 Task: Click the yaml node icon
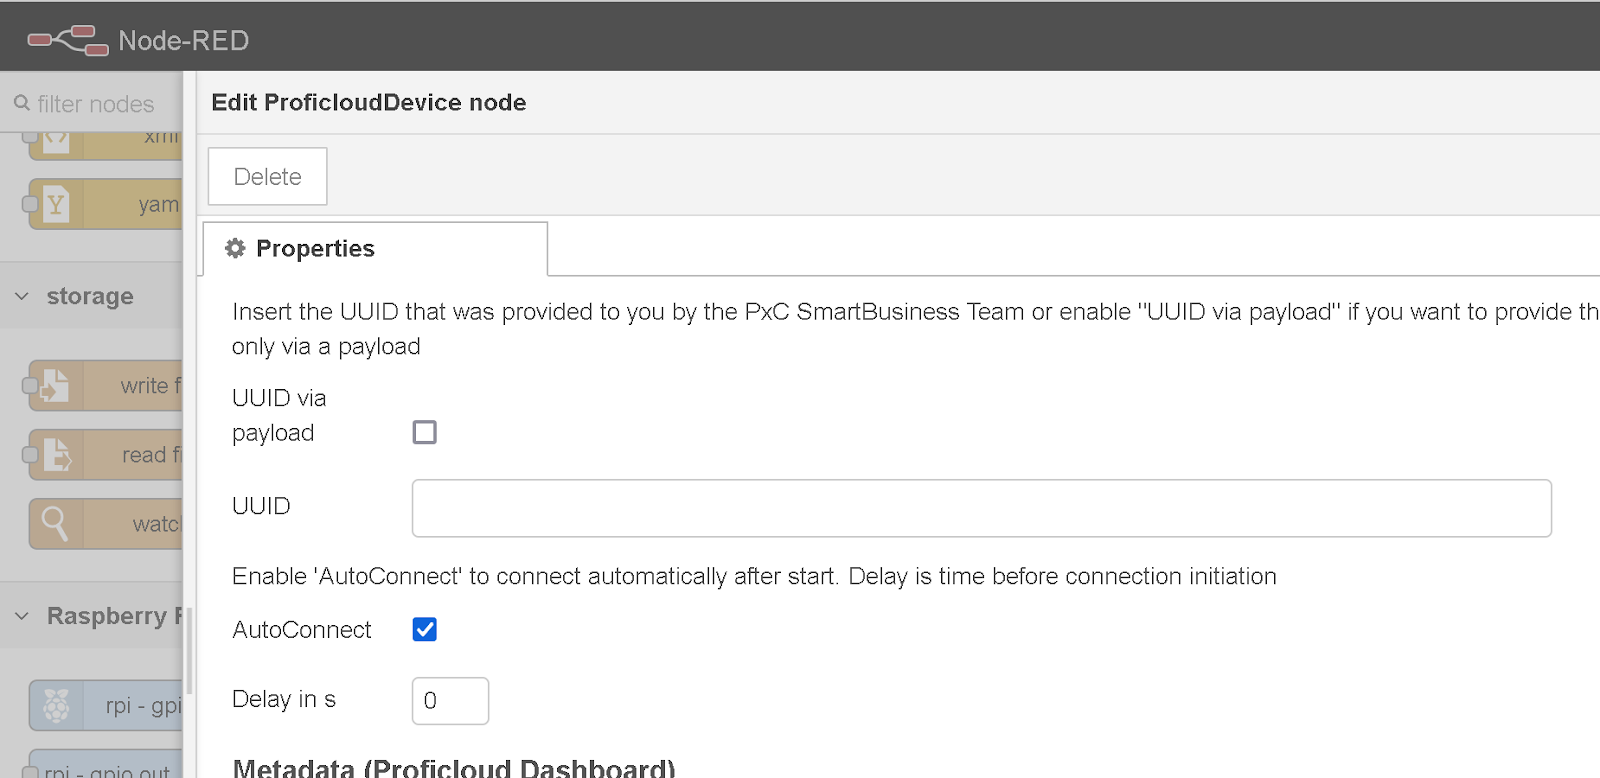click(x=56, y=204)
